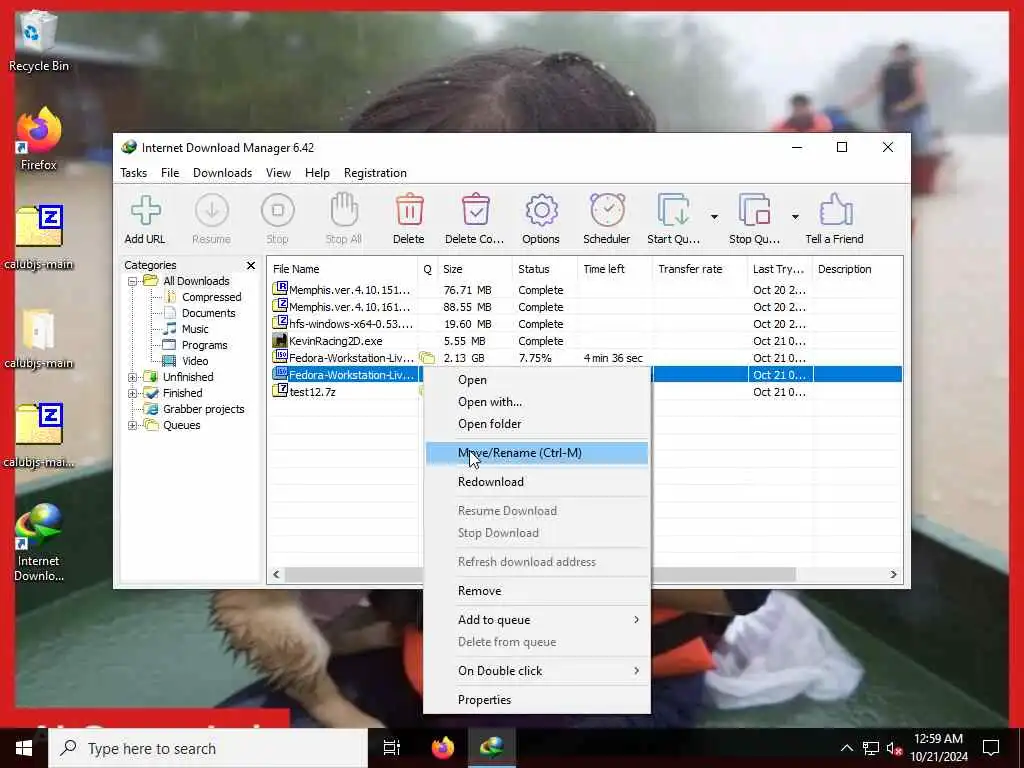Open the Registration menu

click(x=376, y=173)
